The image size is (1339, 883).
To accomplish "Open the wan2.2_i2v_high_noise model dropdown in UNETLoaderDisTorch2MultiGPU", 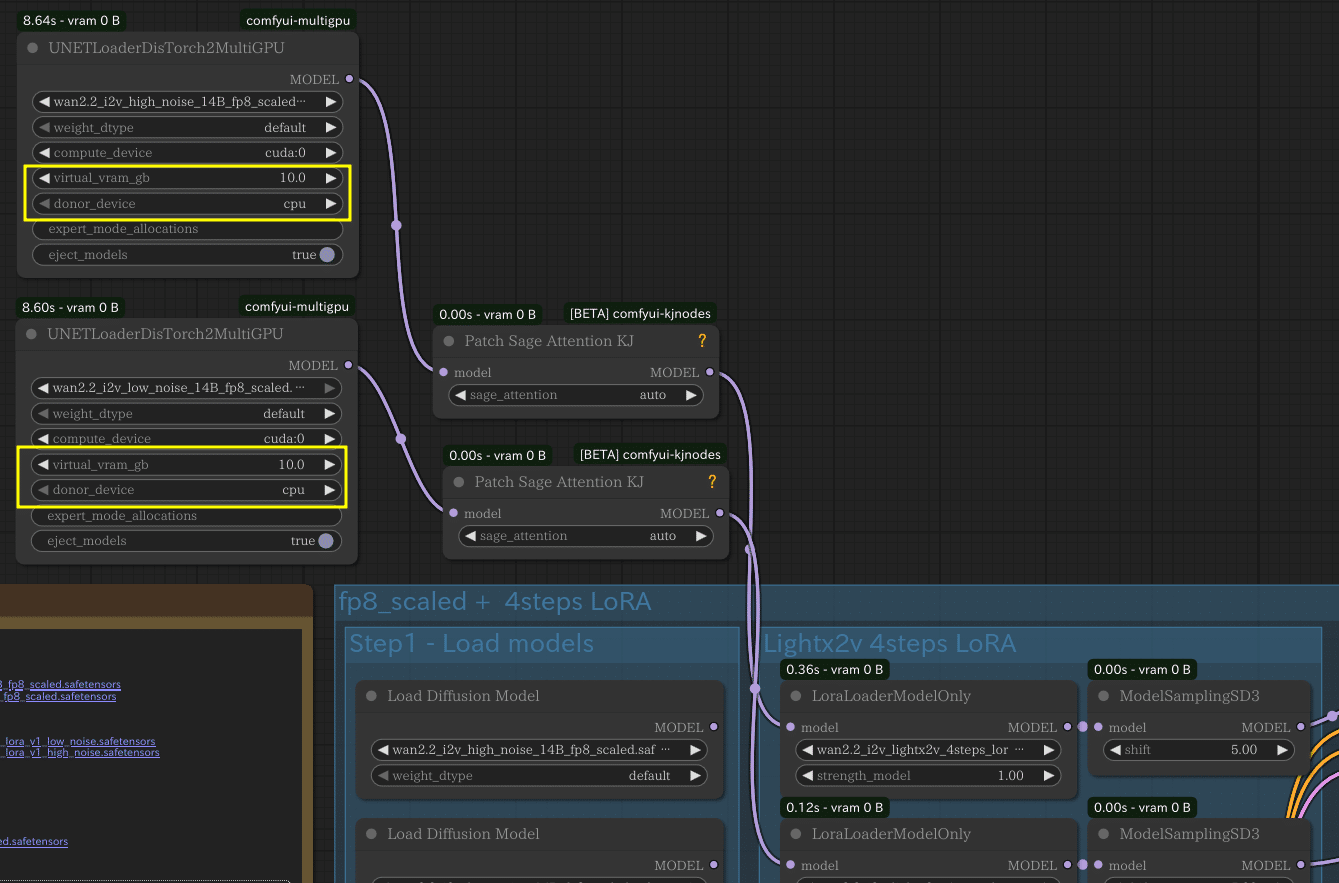I will (x=187, y=102).
